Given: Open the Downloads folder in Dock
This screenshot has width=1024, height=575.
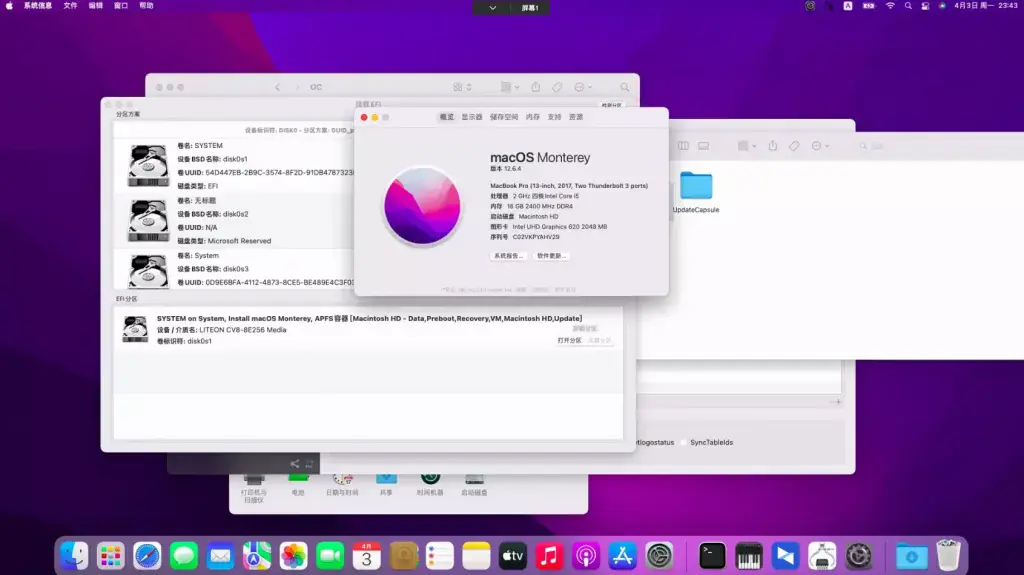Looking at the screenshot, I should click(912, 556).
